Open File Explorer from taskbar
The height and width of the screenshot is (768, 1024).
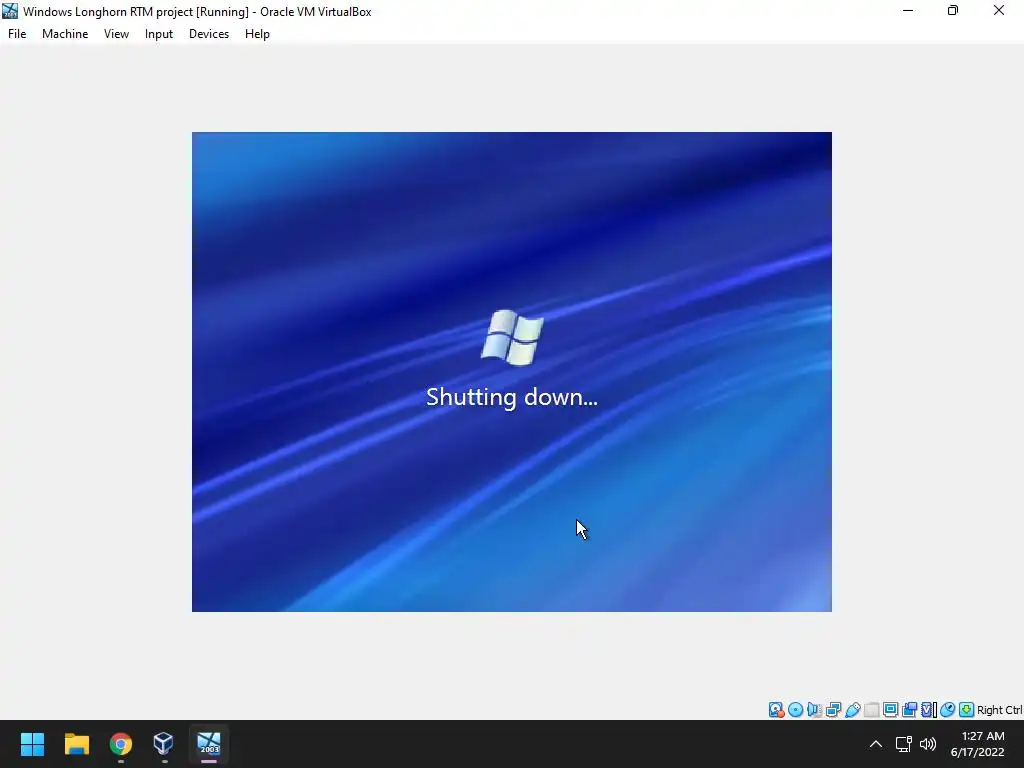point(76,744)
